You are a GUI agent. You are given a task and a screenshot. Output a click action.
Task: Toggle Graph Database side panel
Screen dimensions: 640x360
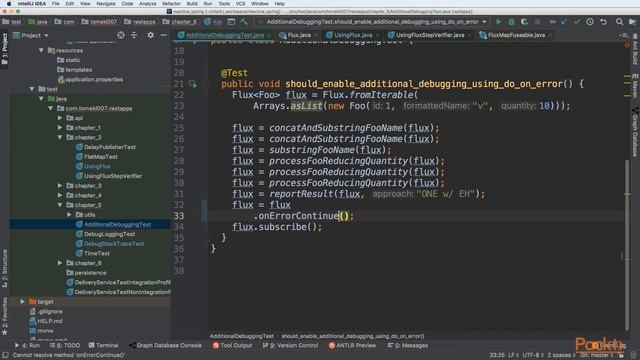click(635, 132)
